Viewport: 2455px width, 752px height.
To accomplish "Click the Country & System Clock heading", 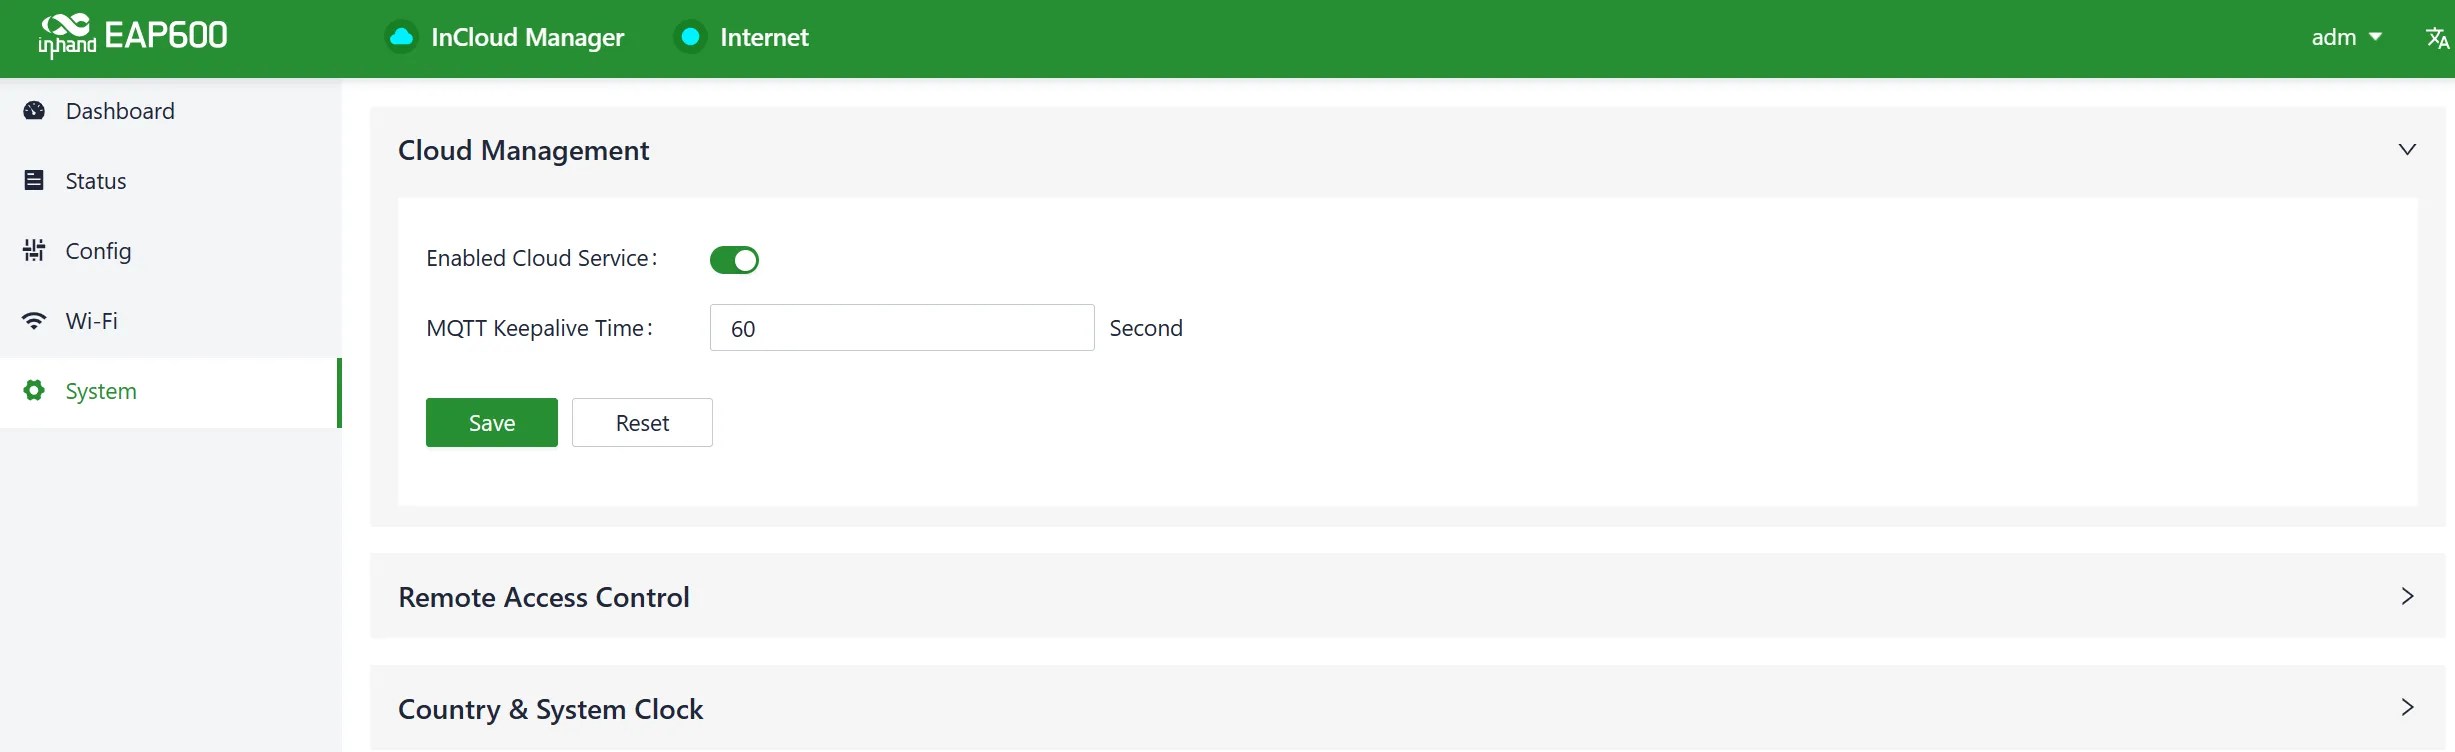I will point(550,709).
